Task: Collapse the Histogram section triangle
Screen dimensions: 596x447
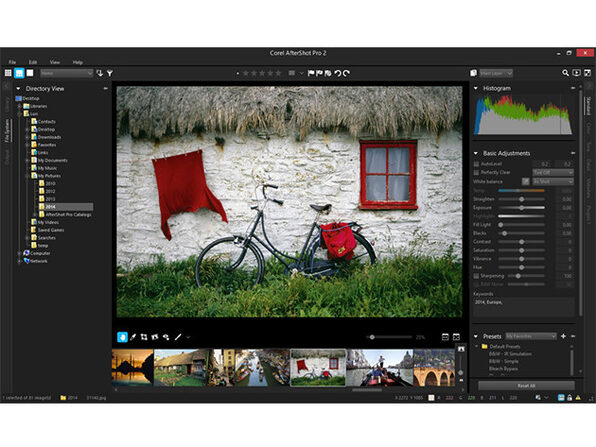Action: point(476,88)
